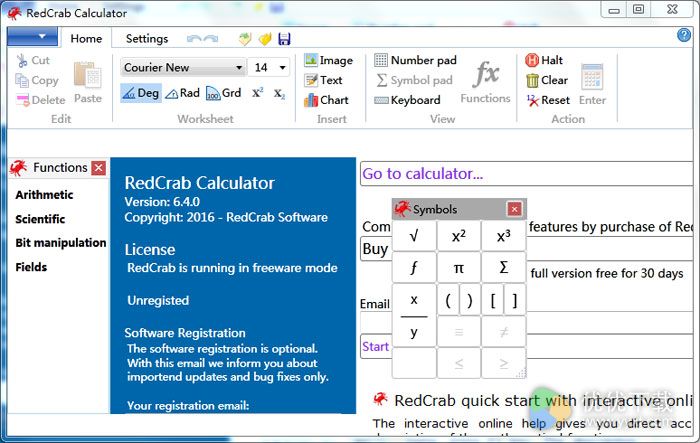The image size is (700, 443).
Task: Switch to the Home tab
Action: point(86,39)
